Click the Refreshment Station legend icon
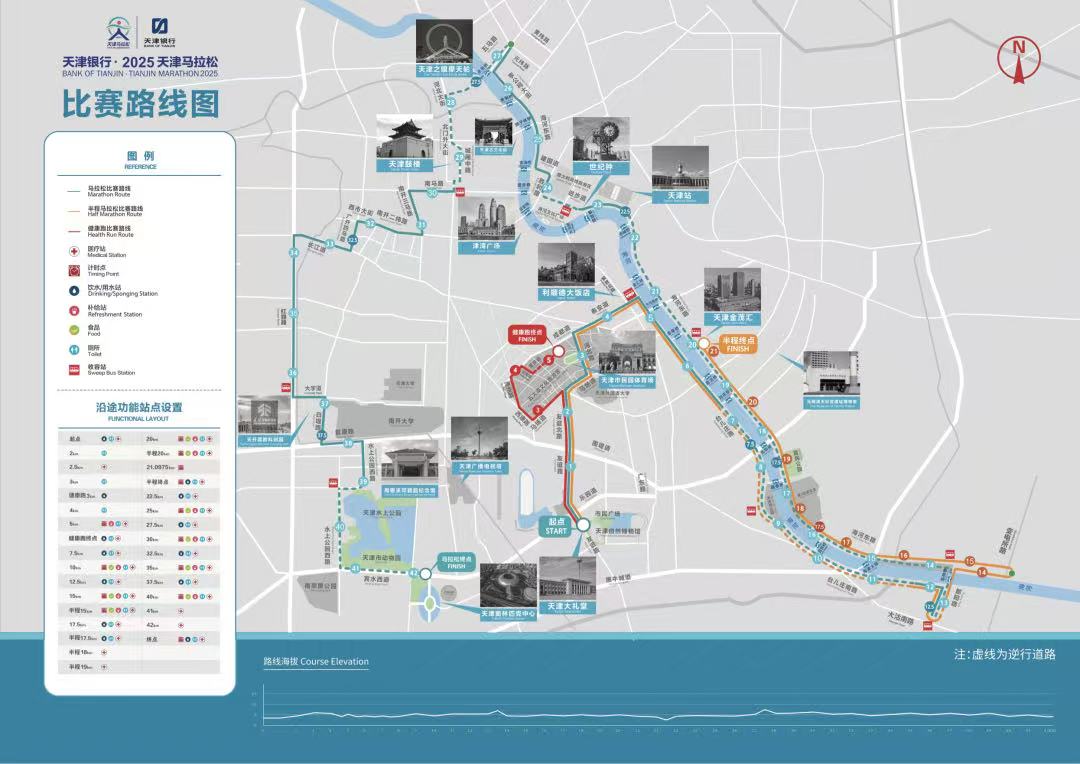Image resolution: width=1080 pixels, height=764 pixels. pyautogui.click(x=74, y=310)
